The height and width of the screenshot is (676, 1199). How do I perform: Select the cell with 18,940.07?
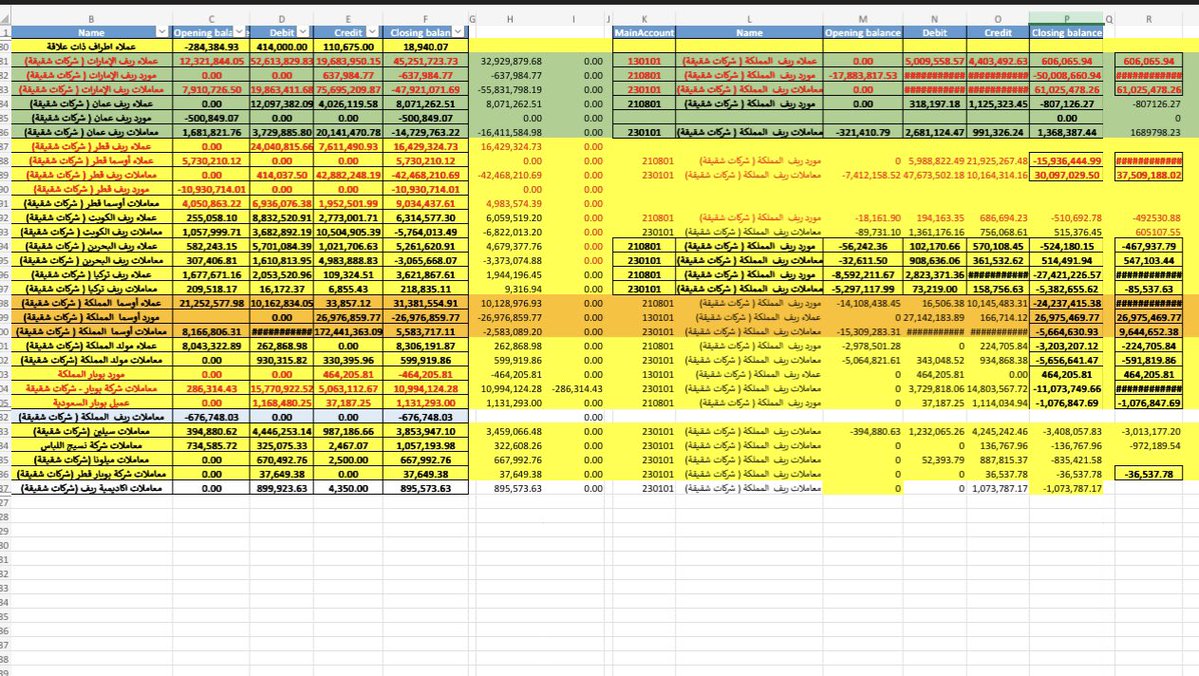pyautogui.click(x=425, y=47)
